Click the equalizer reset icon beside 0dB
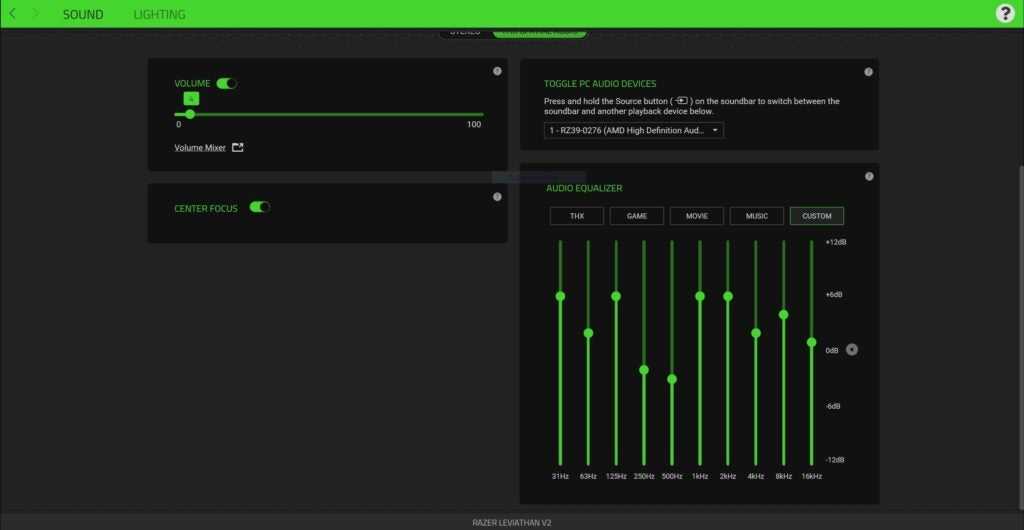Viewport: 1024px width, 530px height. click(x=851, y=350)
